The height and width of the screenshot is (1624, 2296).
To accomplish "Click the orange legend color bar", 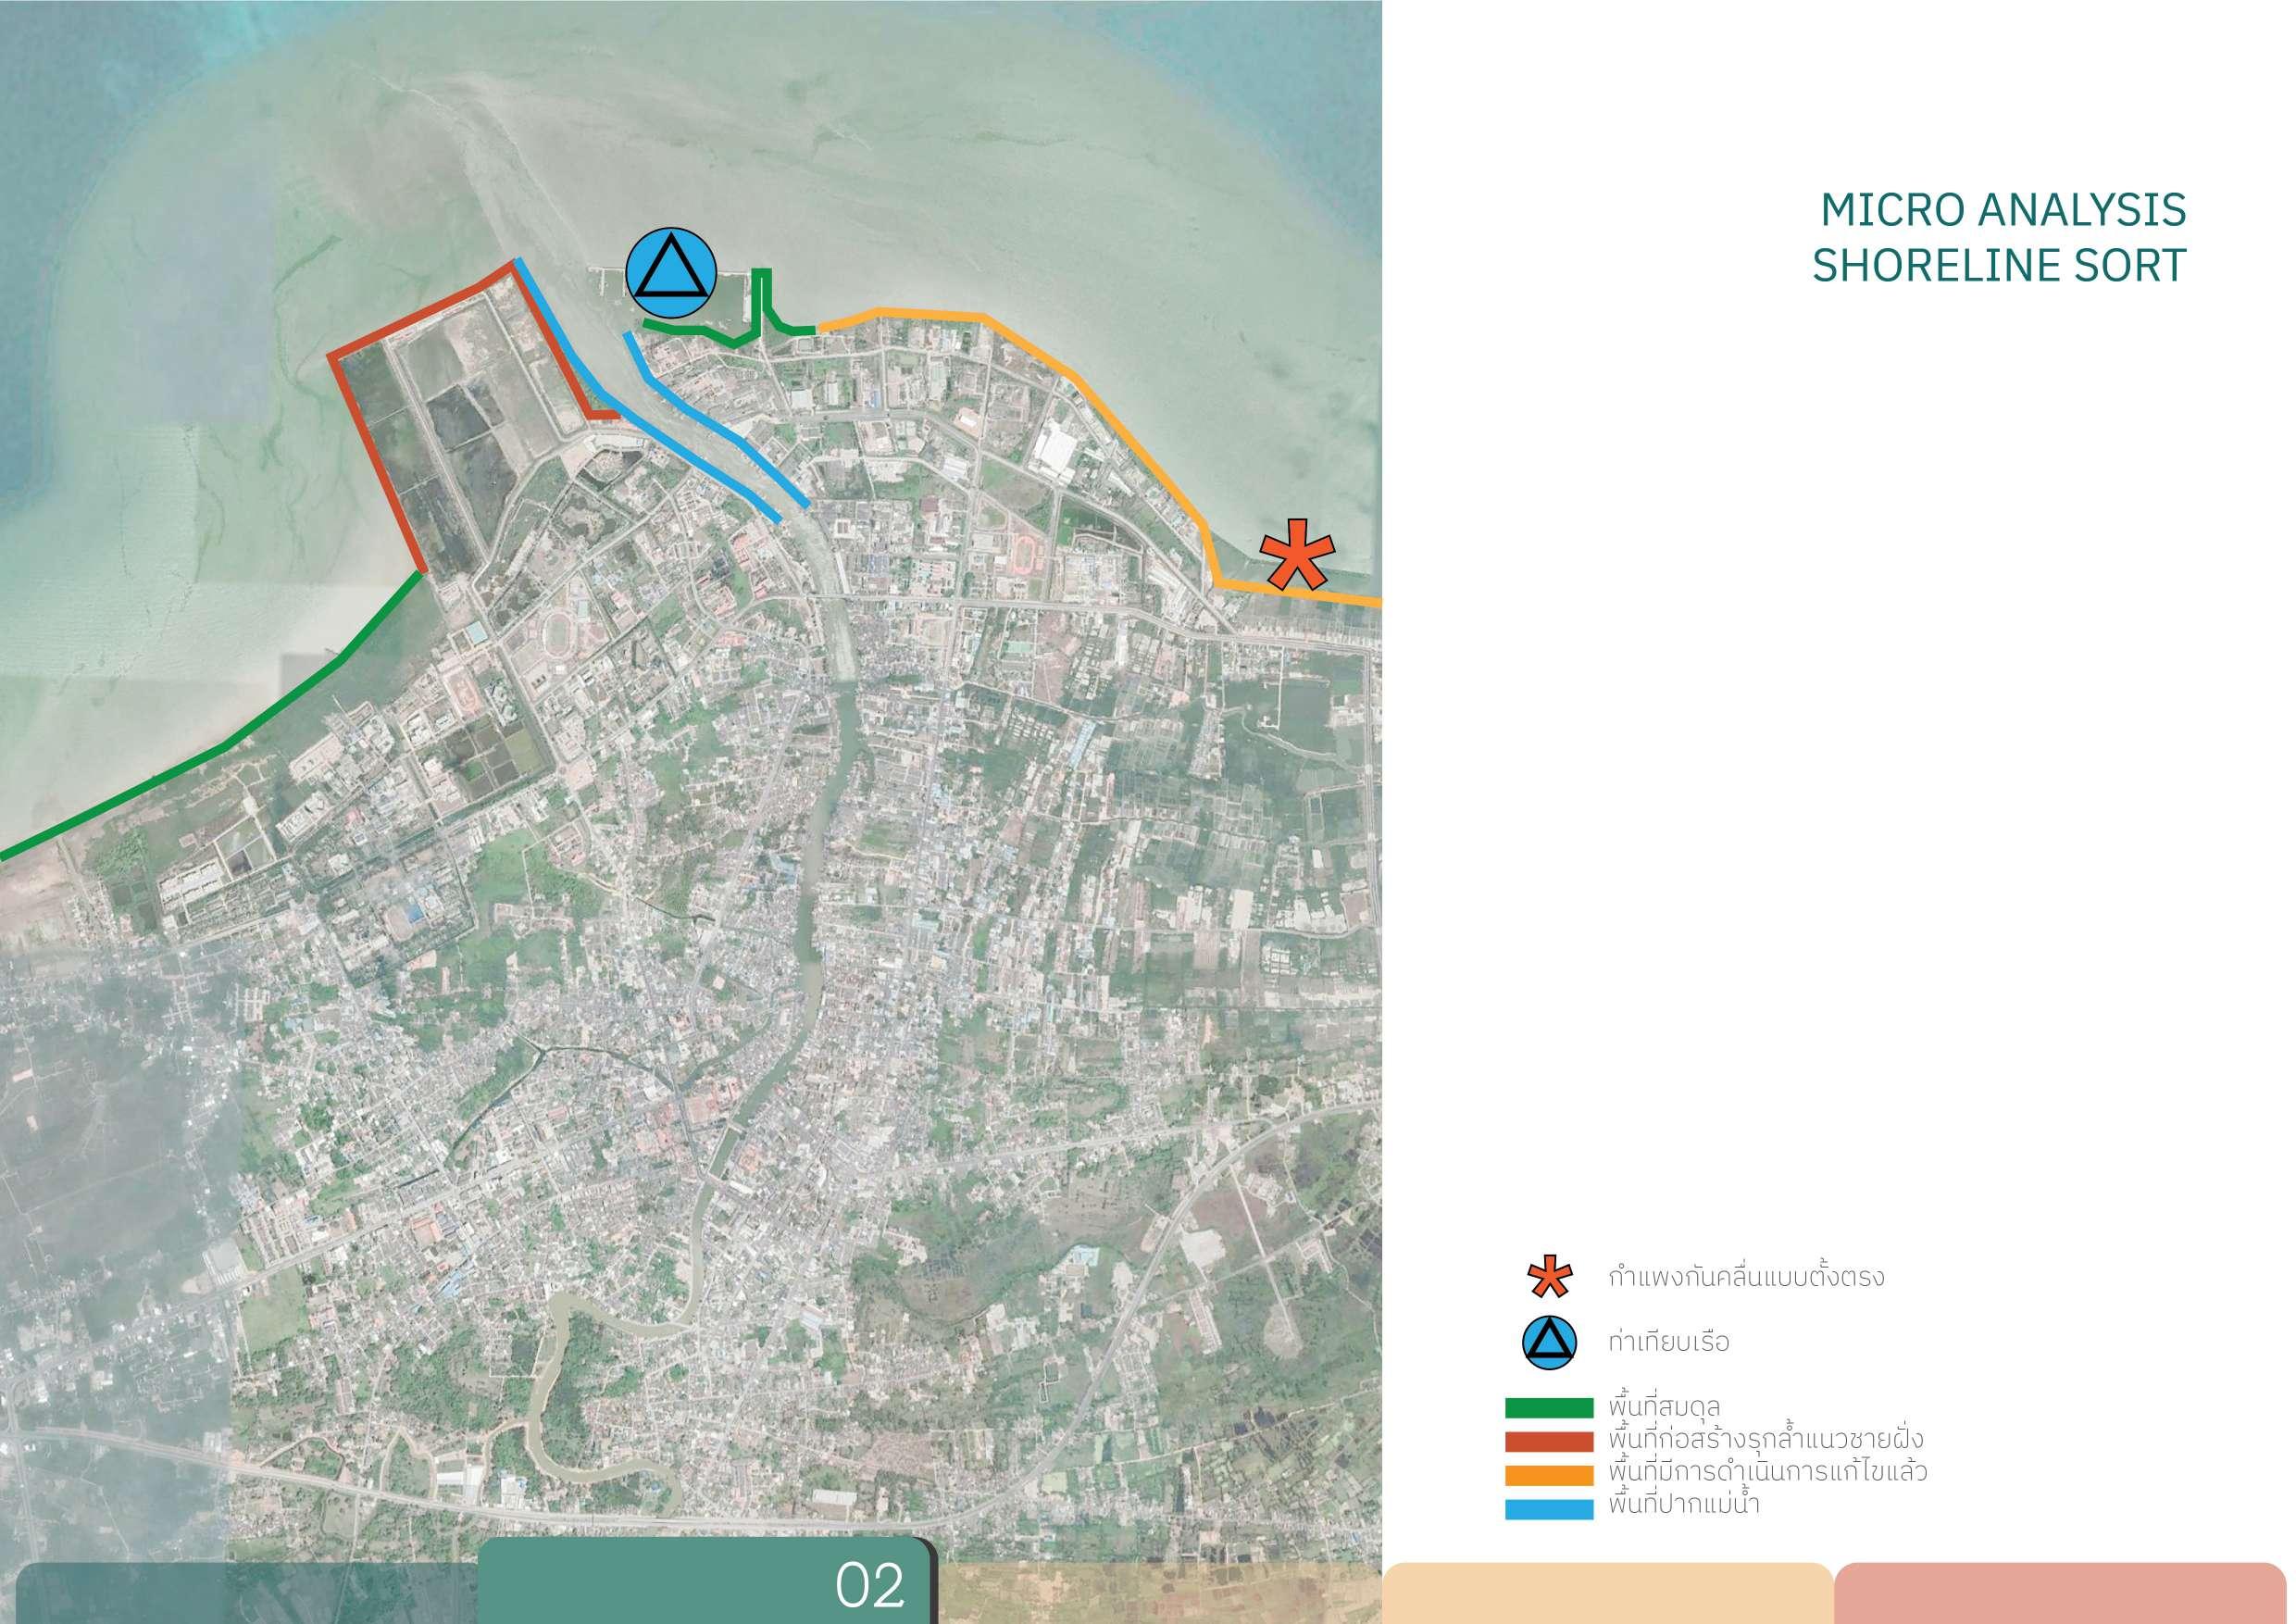I will pos(1548,1475).
